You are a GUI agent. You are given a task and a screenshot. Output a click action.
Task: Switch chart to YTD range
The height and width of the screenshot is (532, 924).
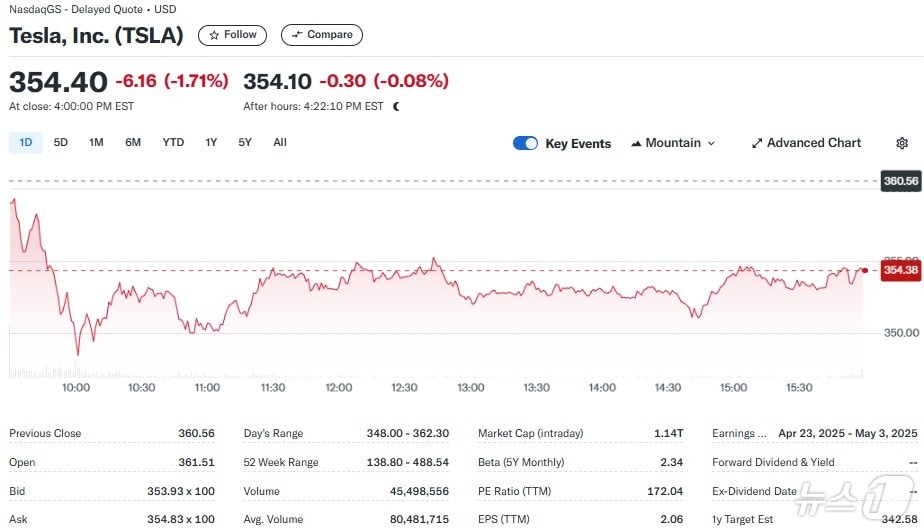click(x=173, y=142)
